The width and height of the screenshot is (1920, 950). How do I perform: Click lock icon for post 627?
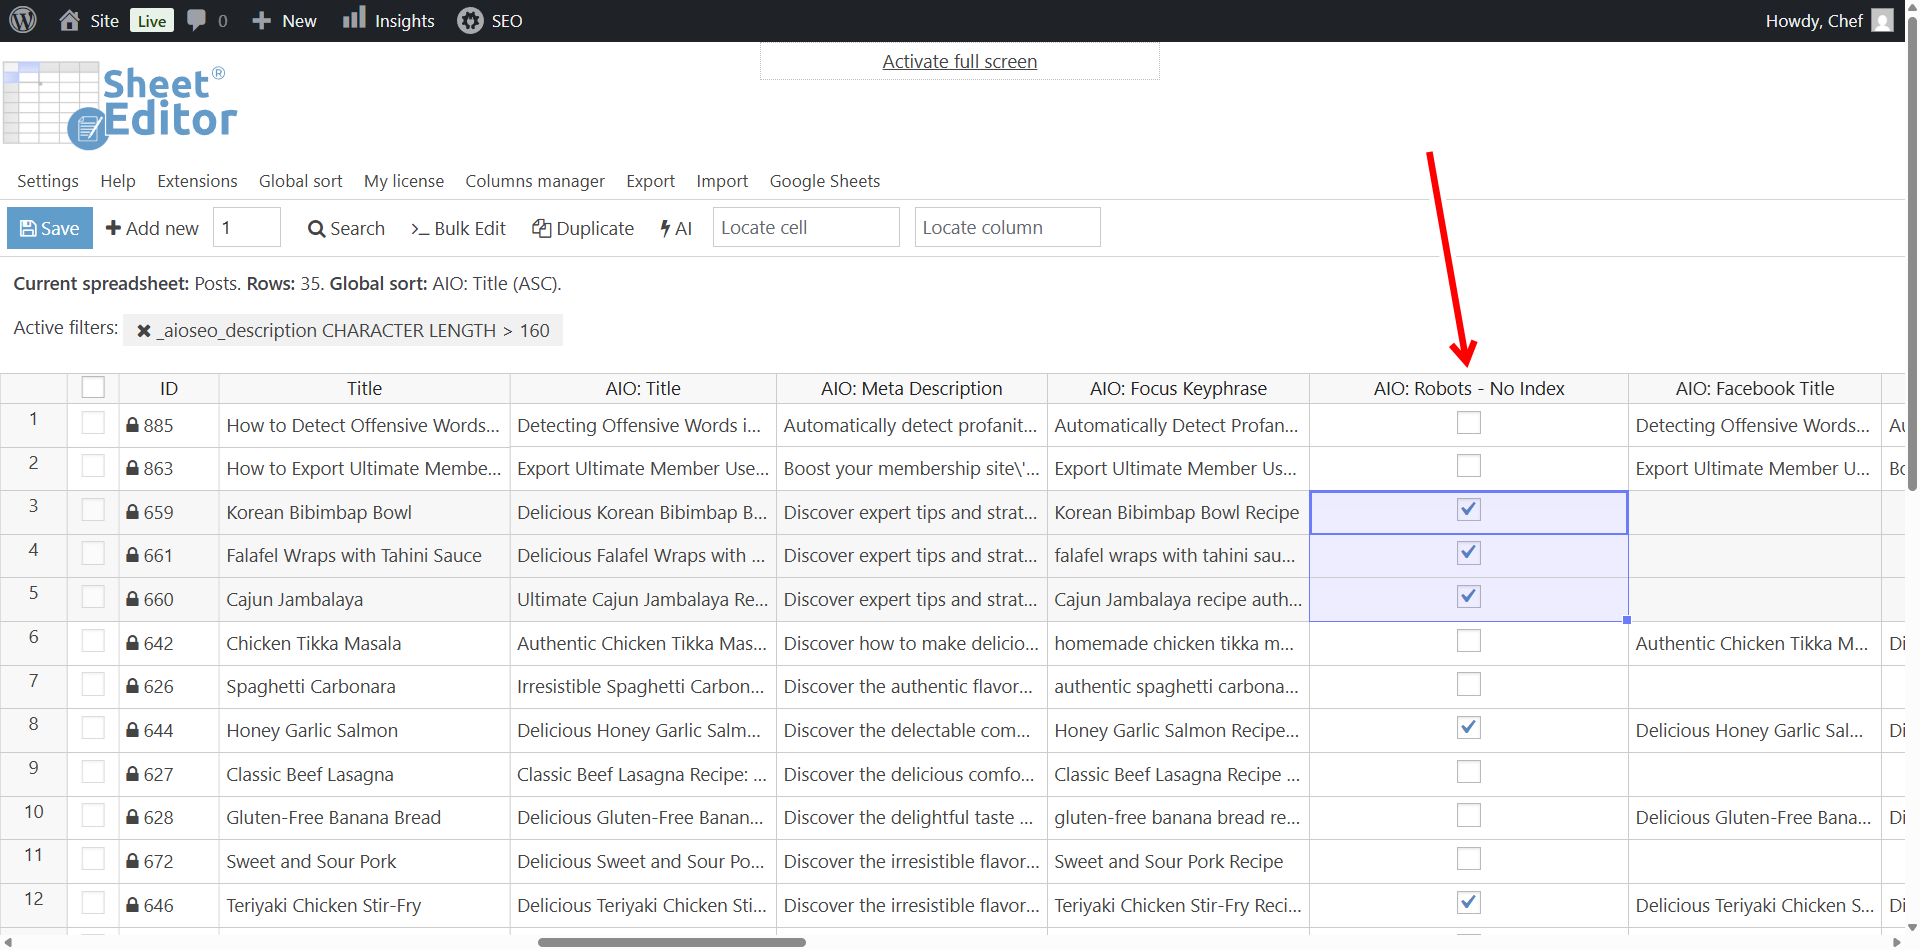click(132, 774)
